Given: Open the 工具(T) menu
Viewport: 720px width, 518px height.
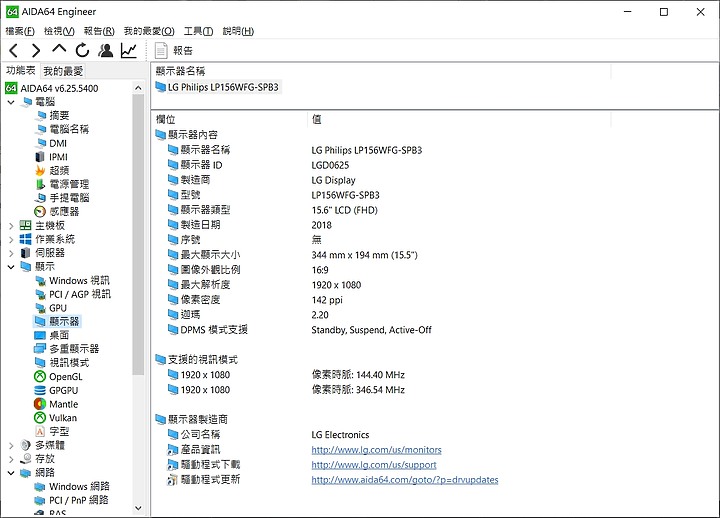Looking at the screenshot, I should coord(198,31).
